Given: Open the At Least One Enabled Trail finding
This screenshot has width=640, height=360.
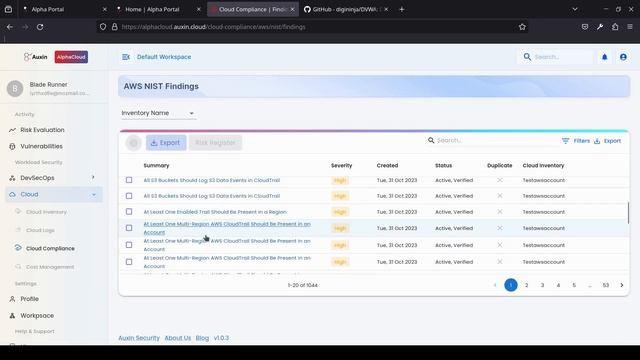Looking at the screenshot, I should [215, 212].
